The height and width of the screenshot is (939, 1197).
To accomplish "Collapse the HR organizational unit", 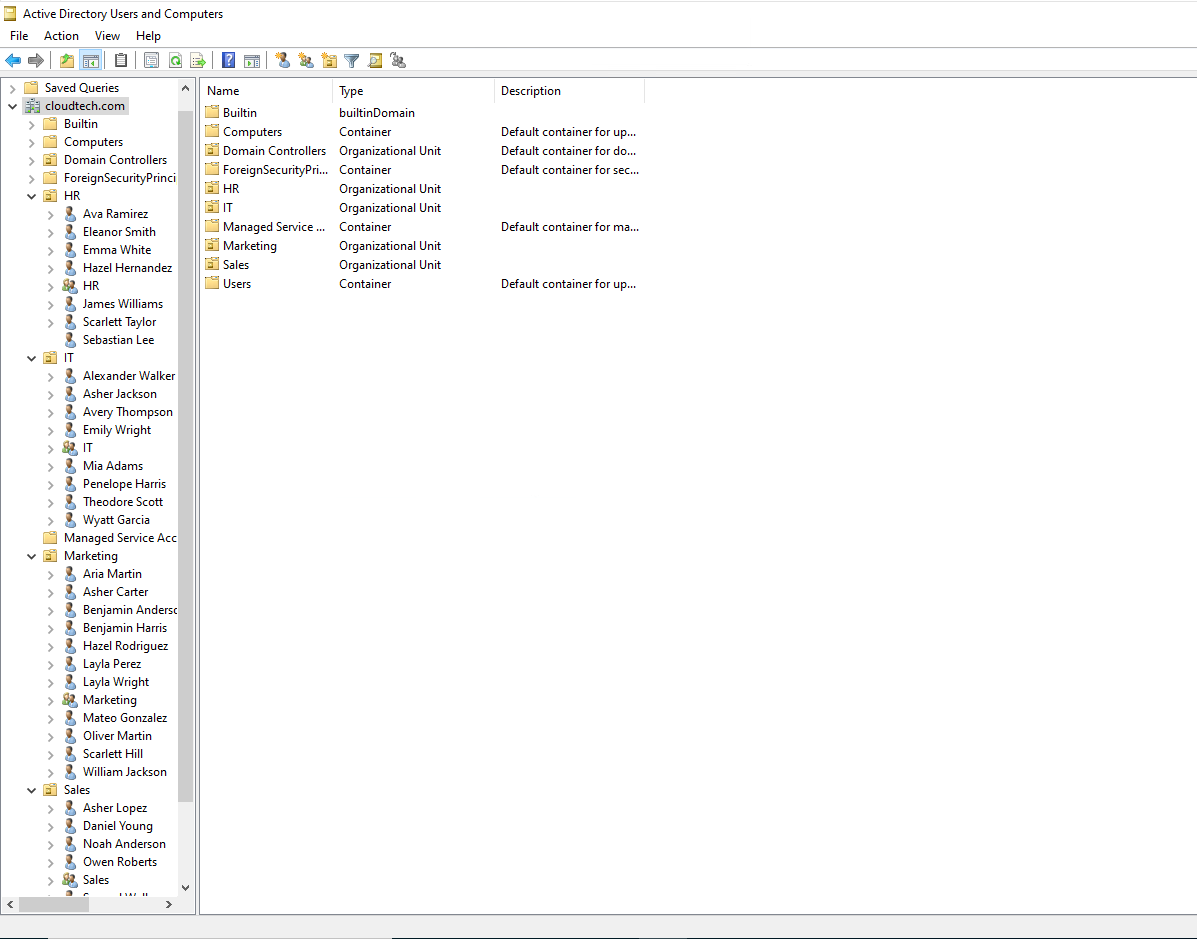I will [x=31, y=195].
